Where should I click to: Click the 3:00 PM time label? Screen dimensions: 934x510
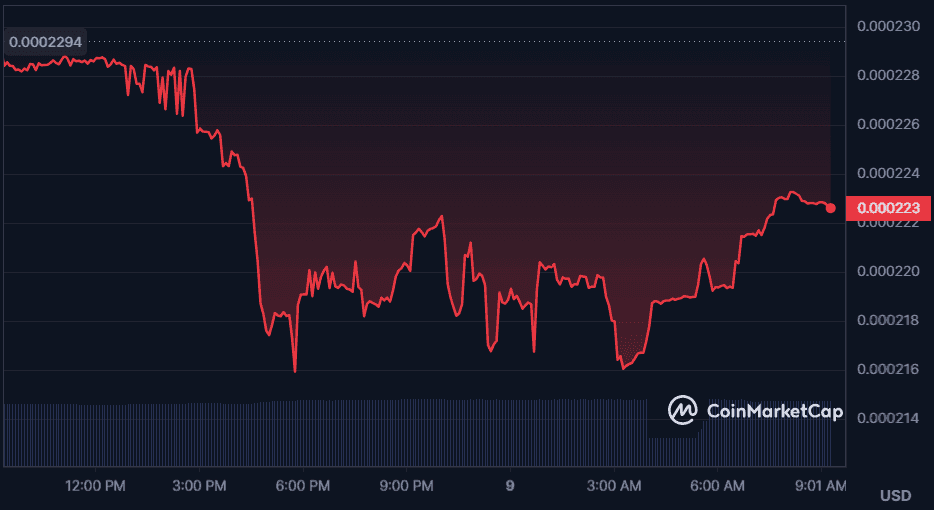pyautogui.click(x=202, y=486)
